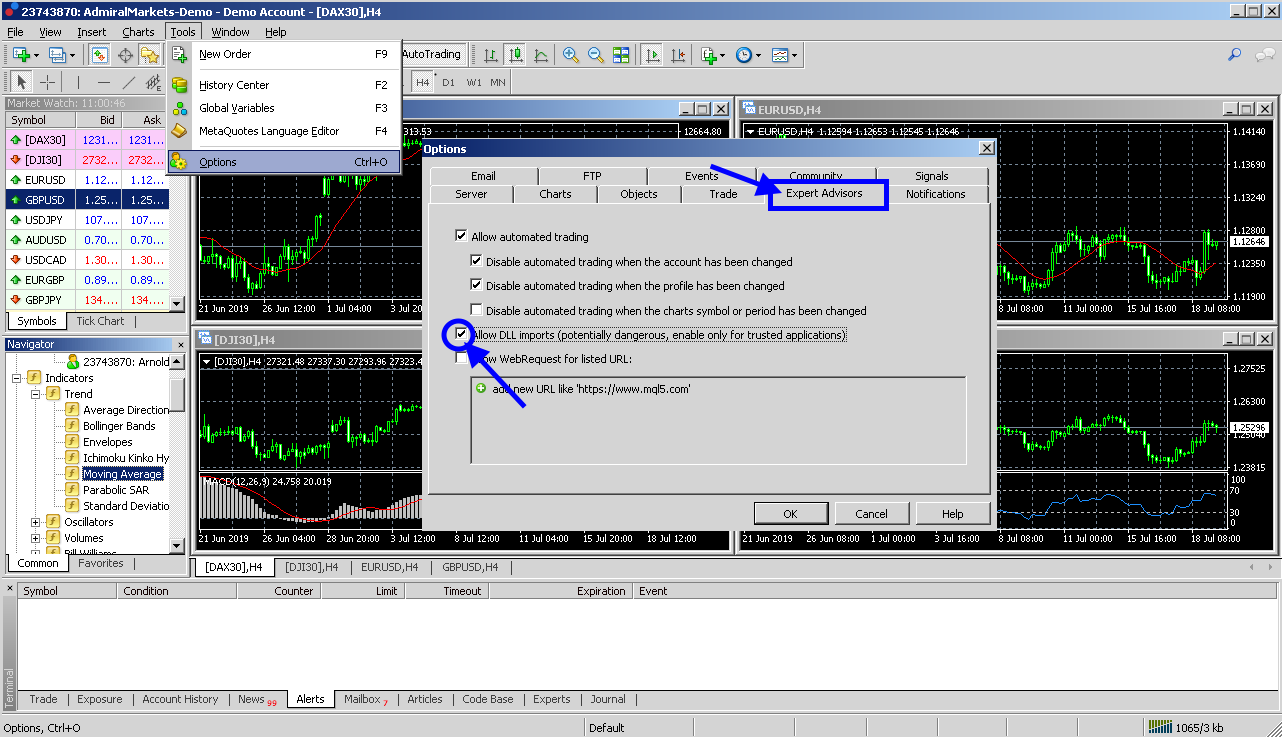Enable disable trading when charts symbol changed
The height and width of the screenshot is (737, 1282).
click(477, 310)
